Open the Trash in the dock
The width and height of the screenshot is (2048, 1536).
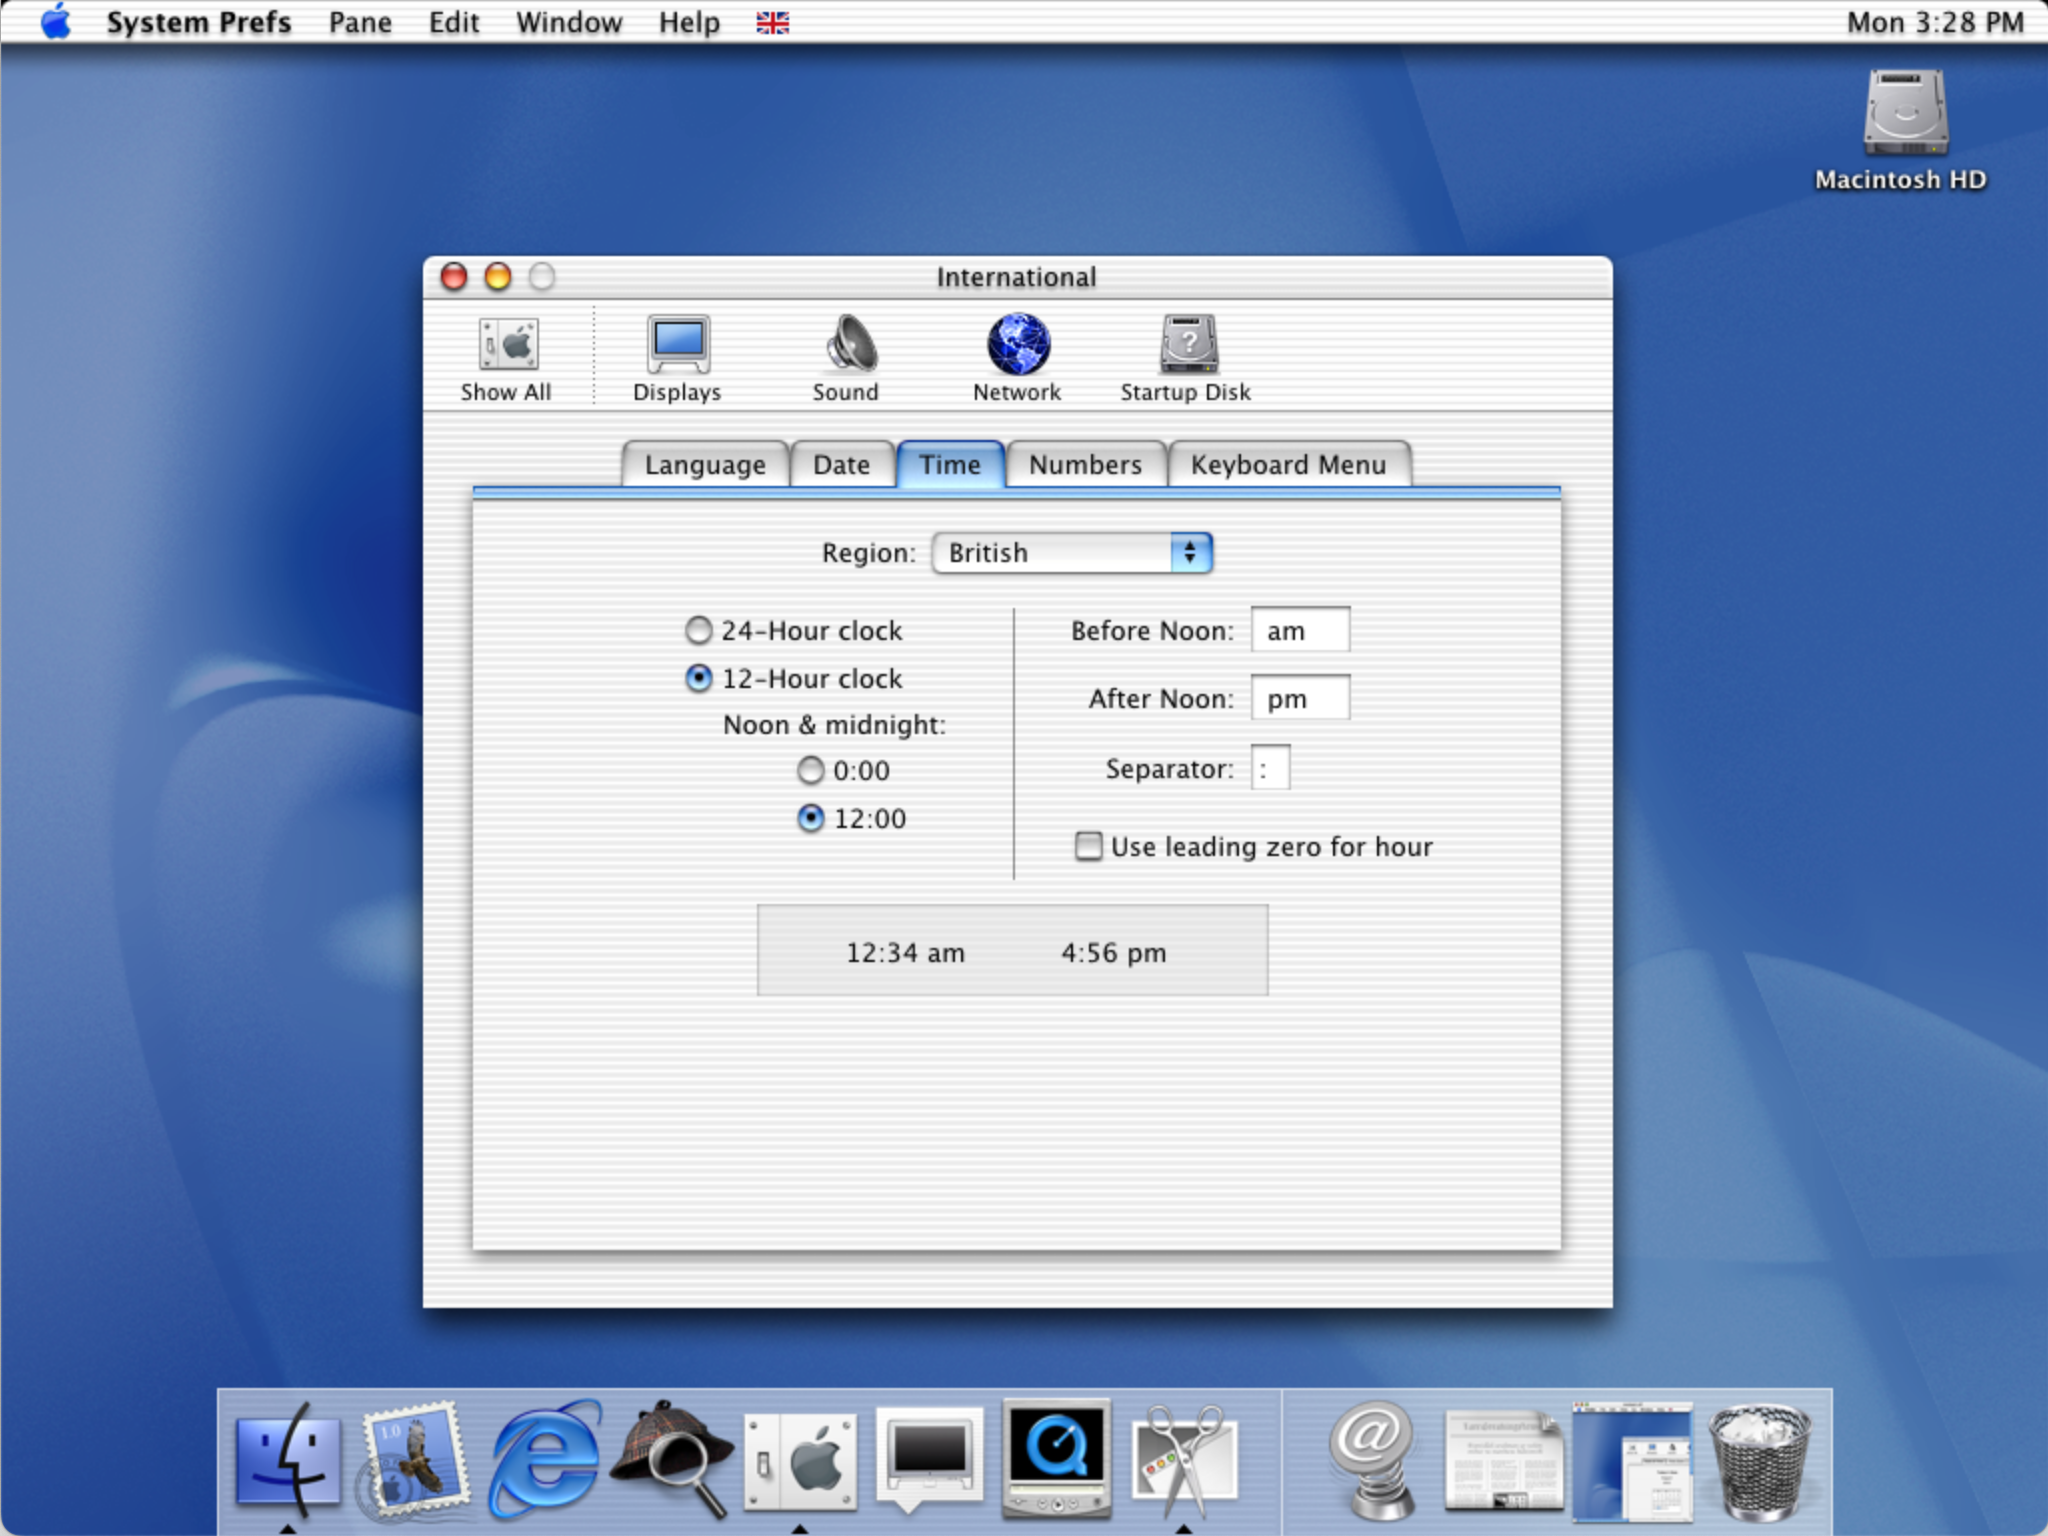pyautogui.click(x=1759, y=1460)
